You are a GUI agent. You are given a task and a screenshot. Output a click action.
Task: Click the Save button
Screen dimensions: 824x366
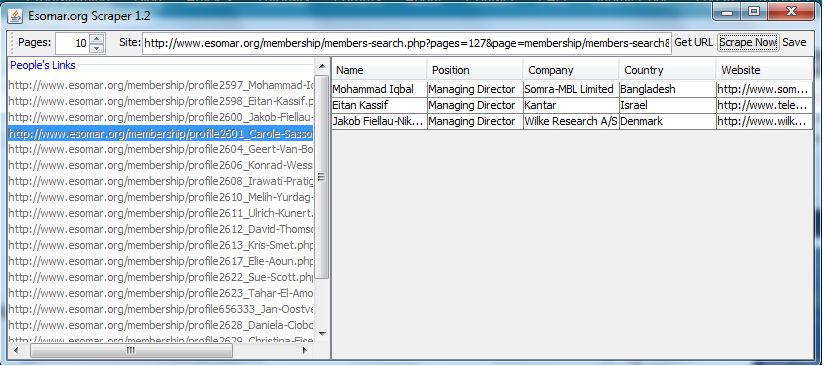coord(794,43)
